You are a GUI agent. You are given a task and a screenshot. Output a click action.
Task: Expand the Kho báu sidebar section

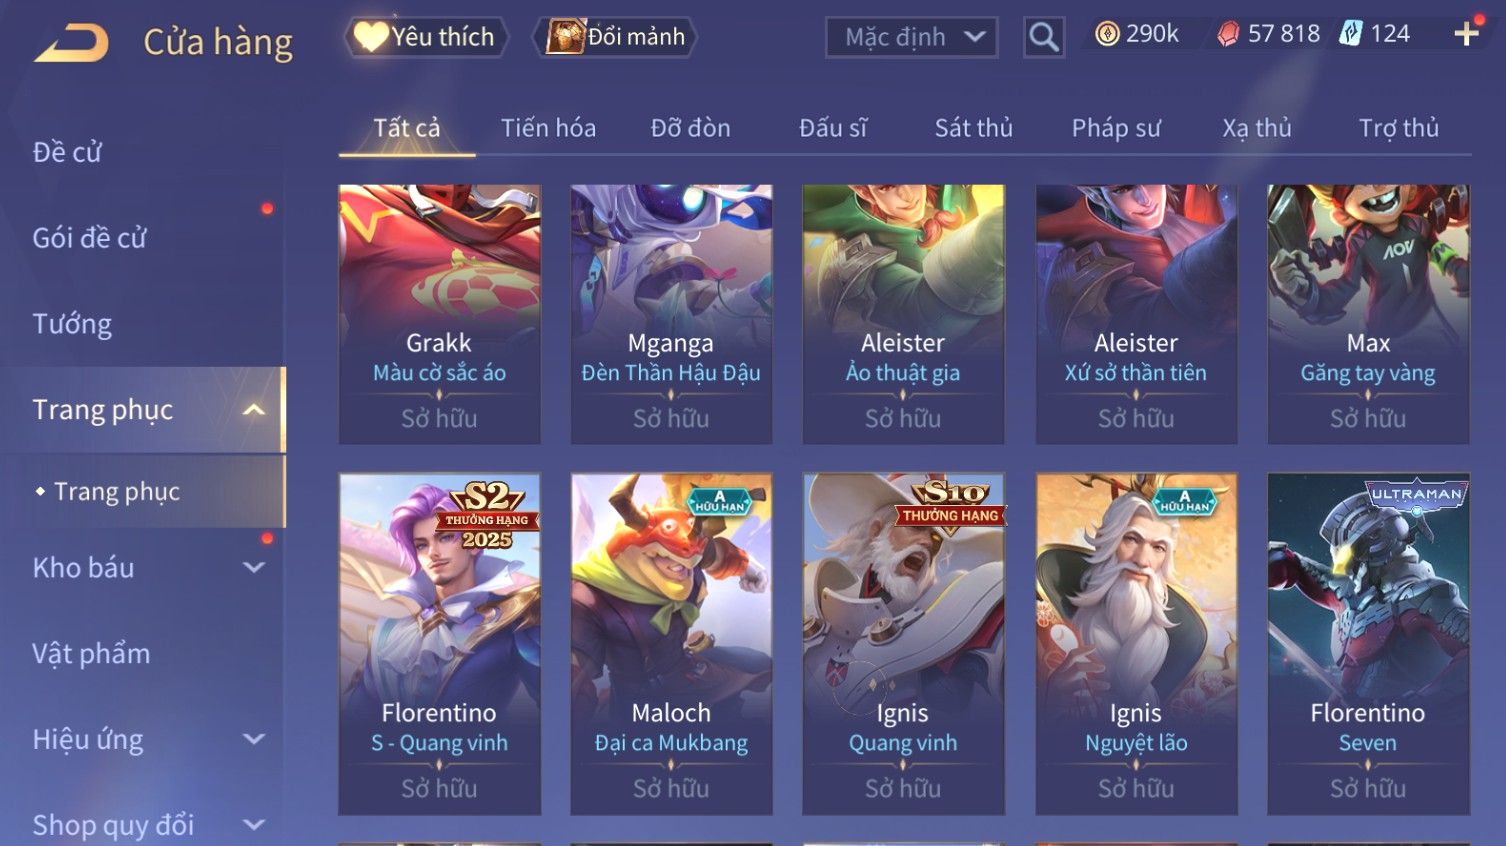tap(254, 568)
